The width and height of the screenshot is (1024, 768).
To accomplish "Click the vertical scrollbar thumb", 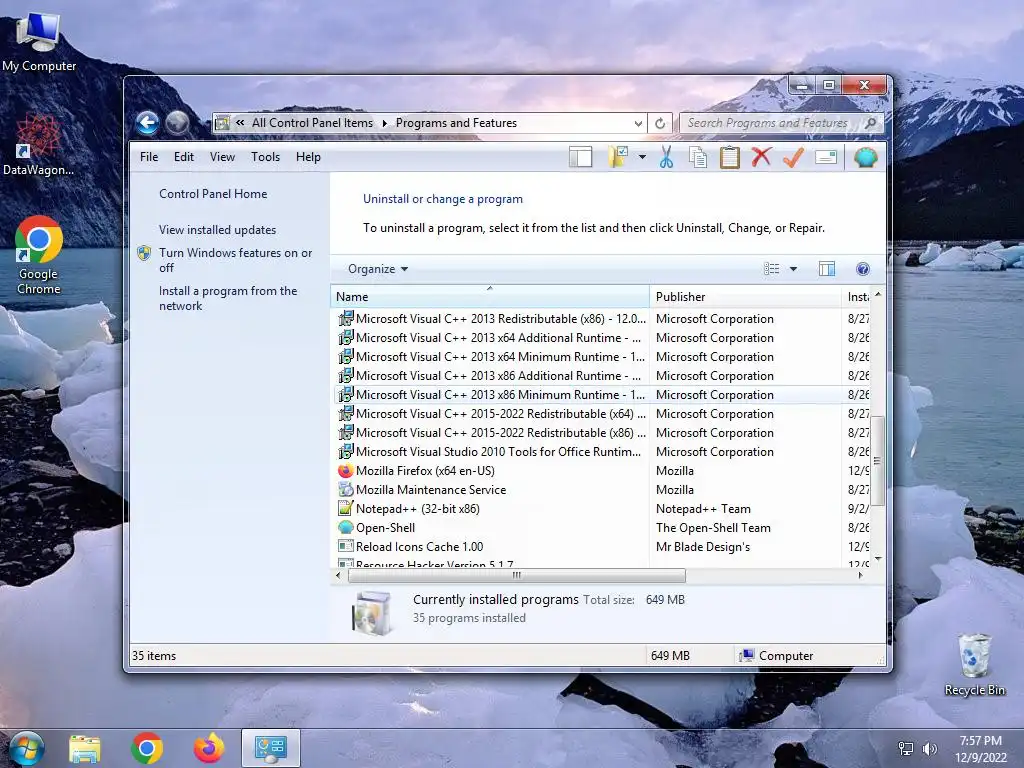I will click(877, 460).
